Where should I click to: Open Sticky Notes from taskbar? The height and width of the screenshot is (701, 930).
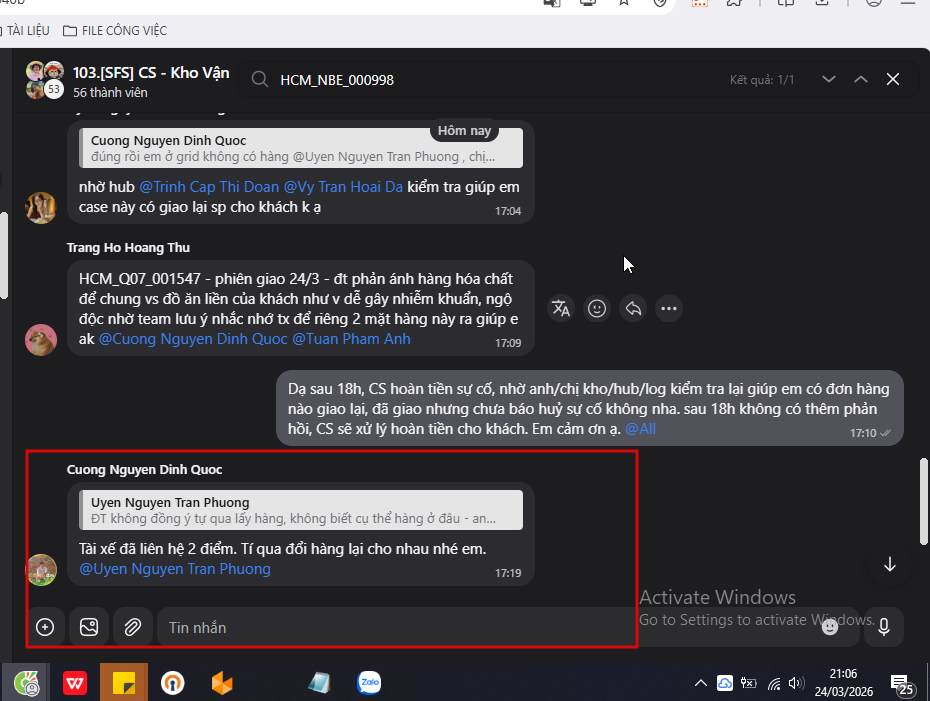(x=123, y=683)
